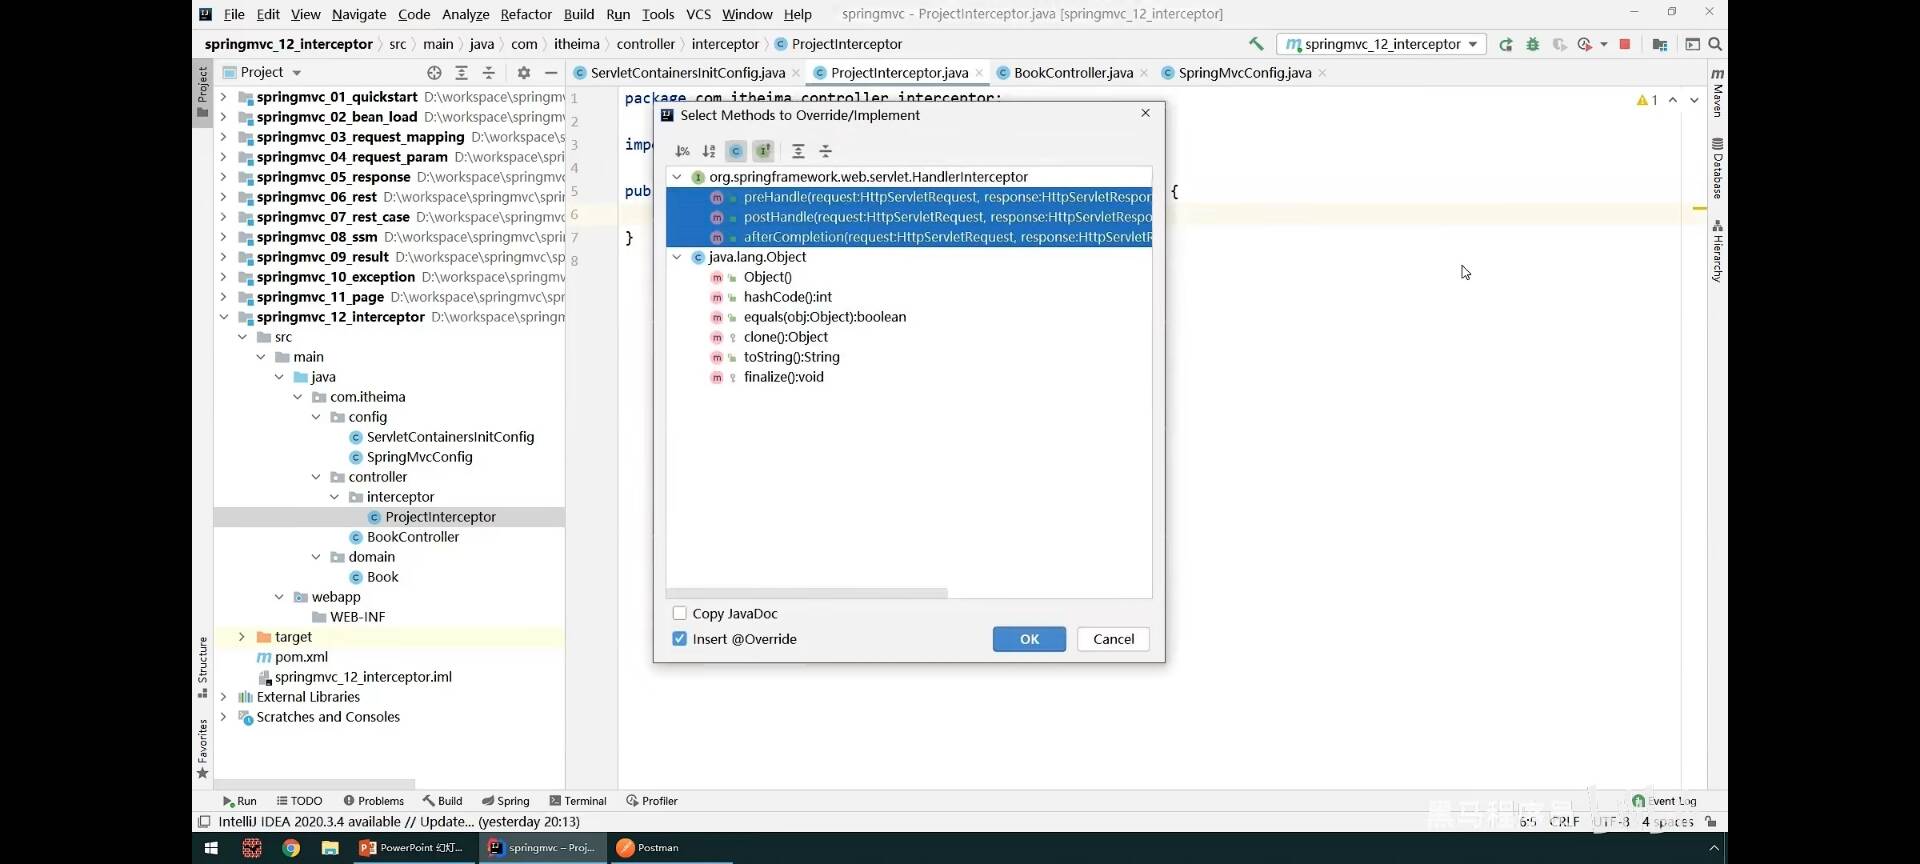Collapse the webapp folder in tree

(x=279, y=597)
